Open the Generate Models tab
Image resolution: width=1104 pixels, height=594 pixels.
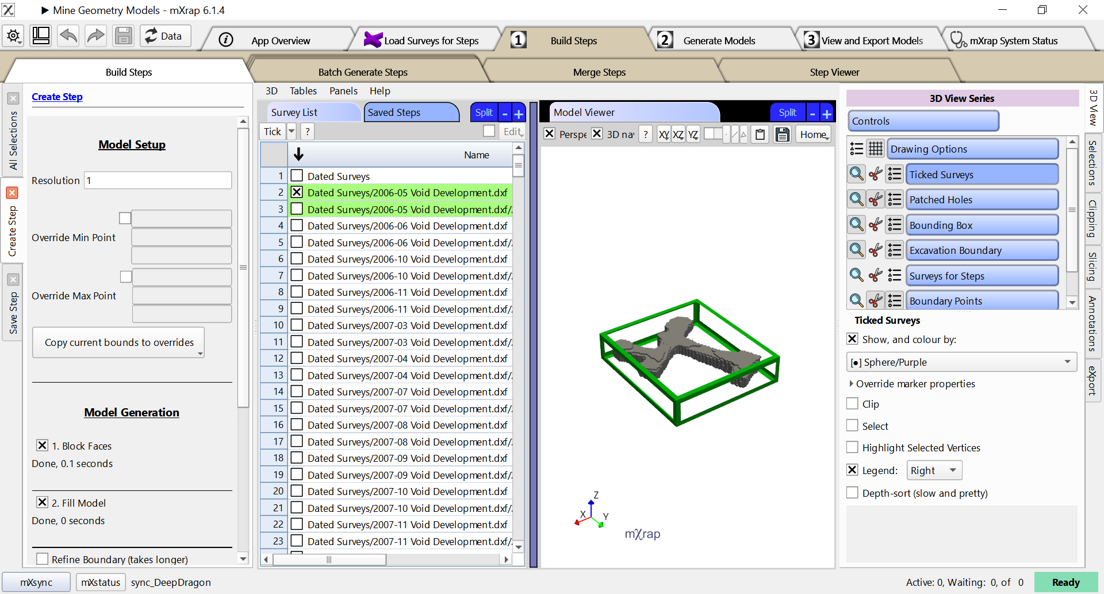(x=719, y=41)
